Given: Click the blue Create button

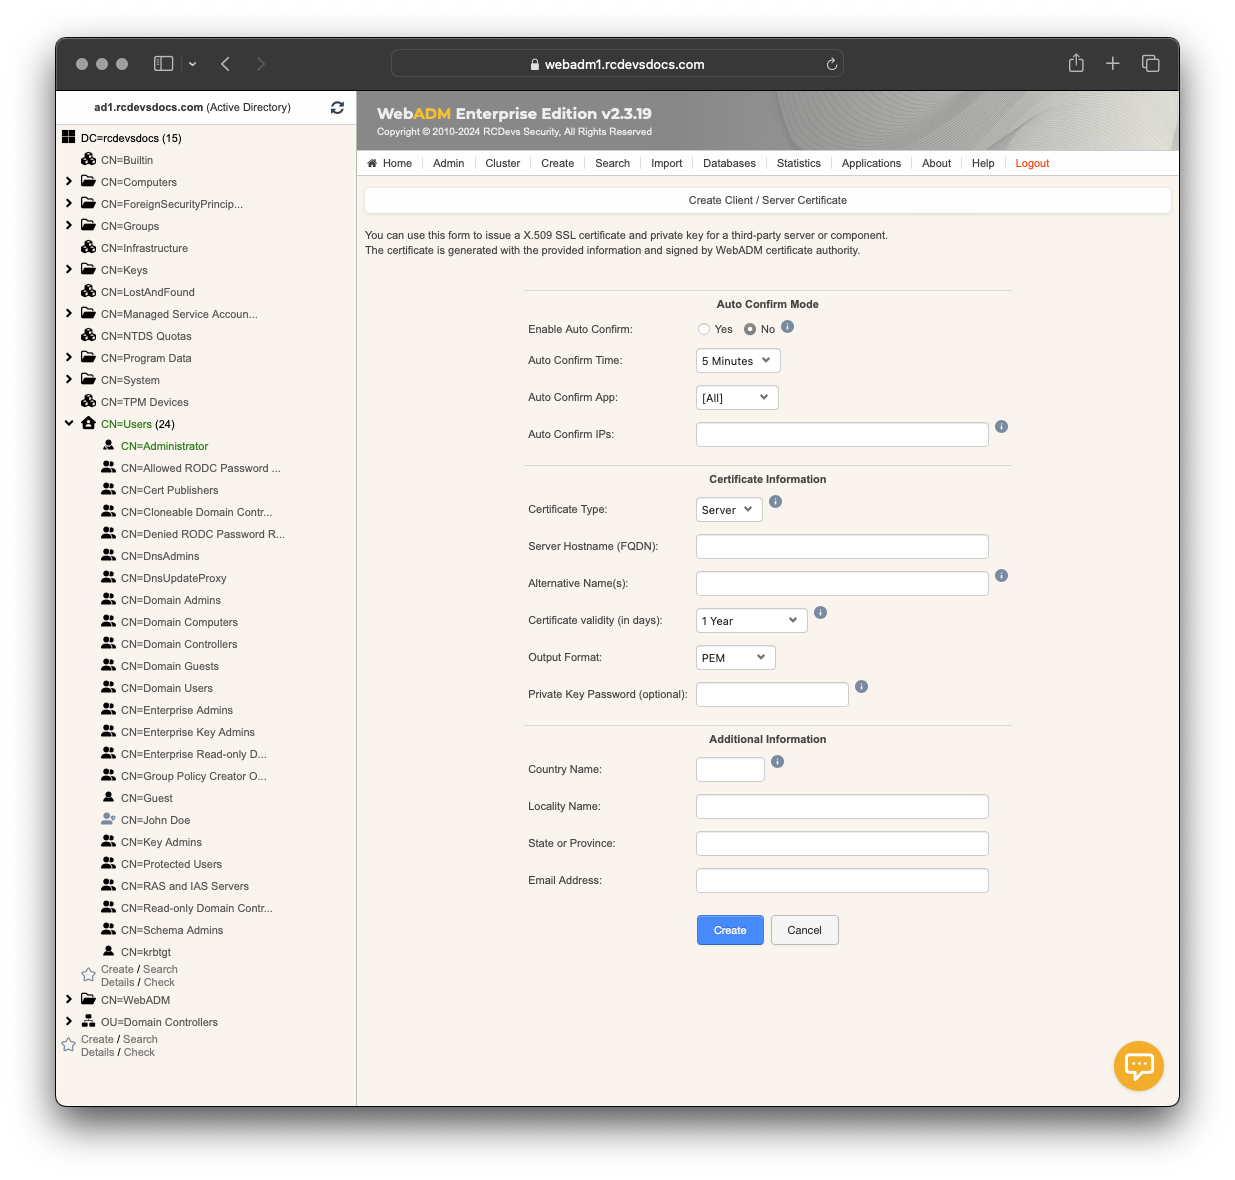Looking at the screenshot, I should (730, 930).
